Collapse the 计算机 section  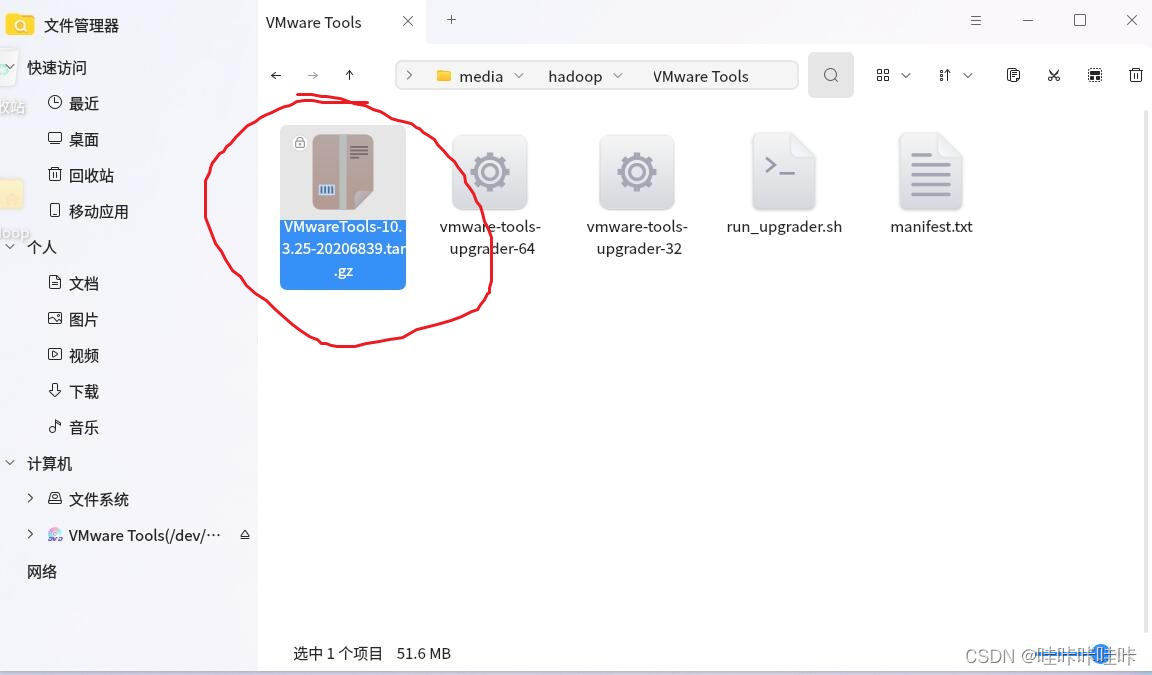pyautogui.click(x=10, y=463)
